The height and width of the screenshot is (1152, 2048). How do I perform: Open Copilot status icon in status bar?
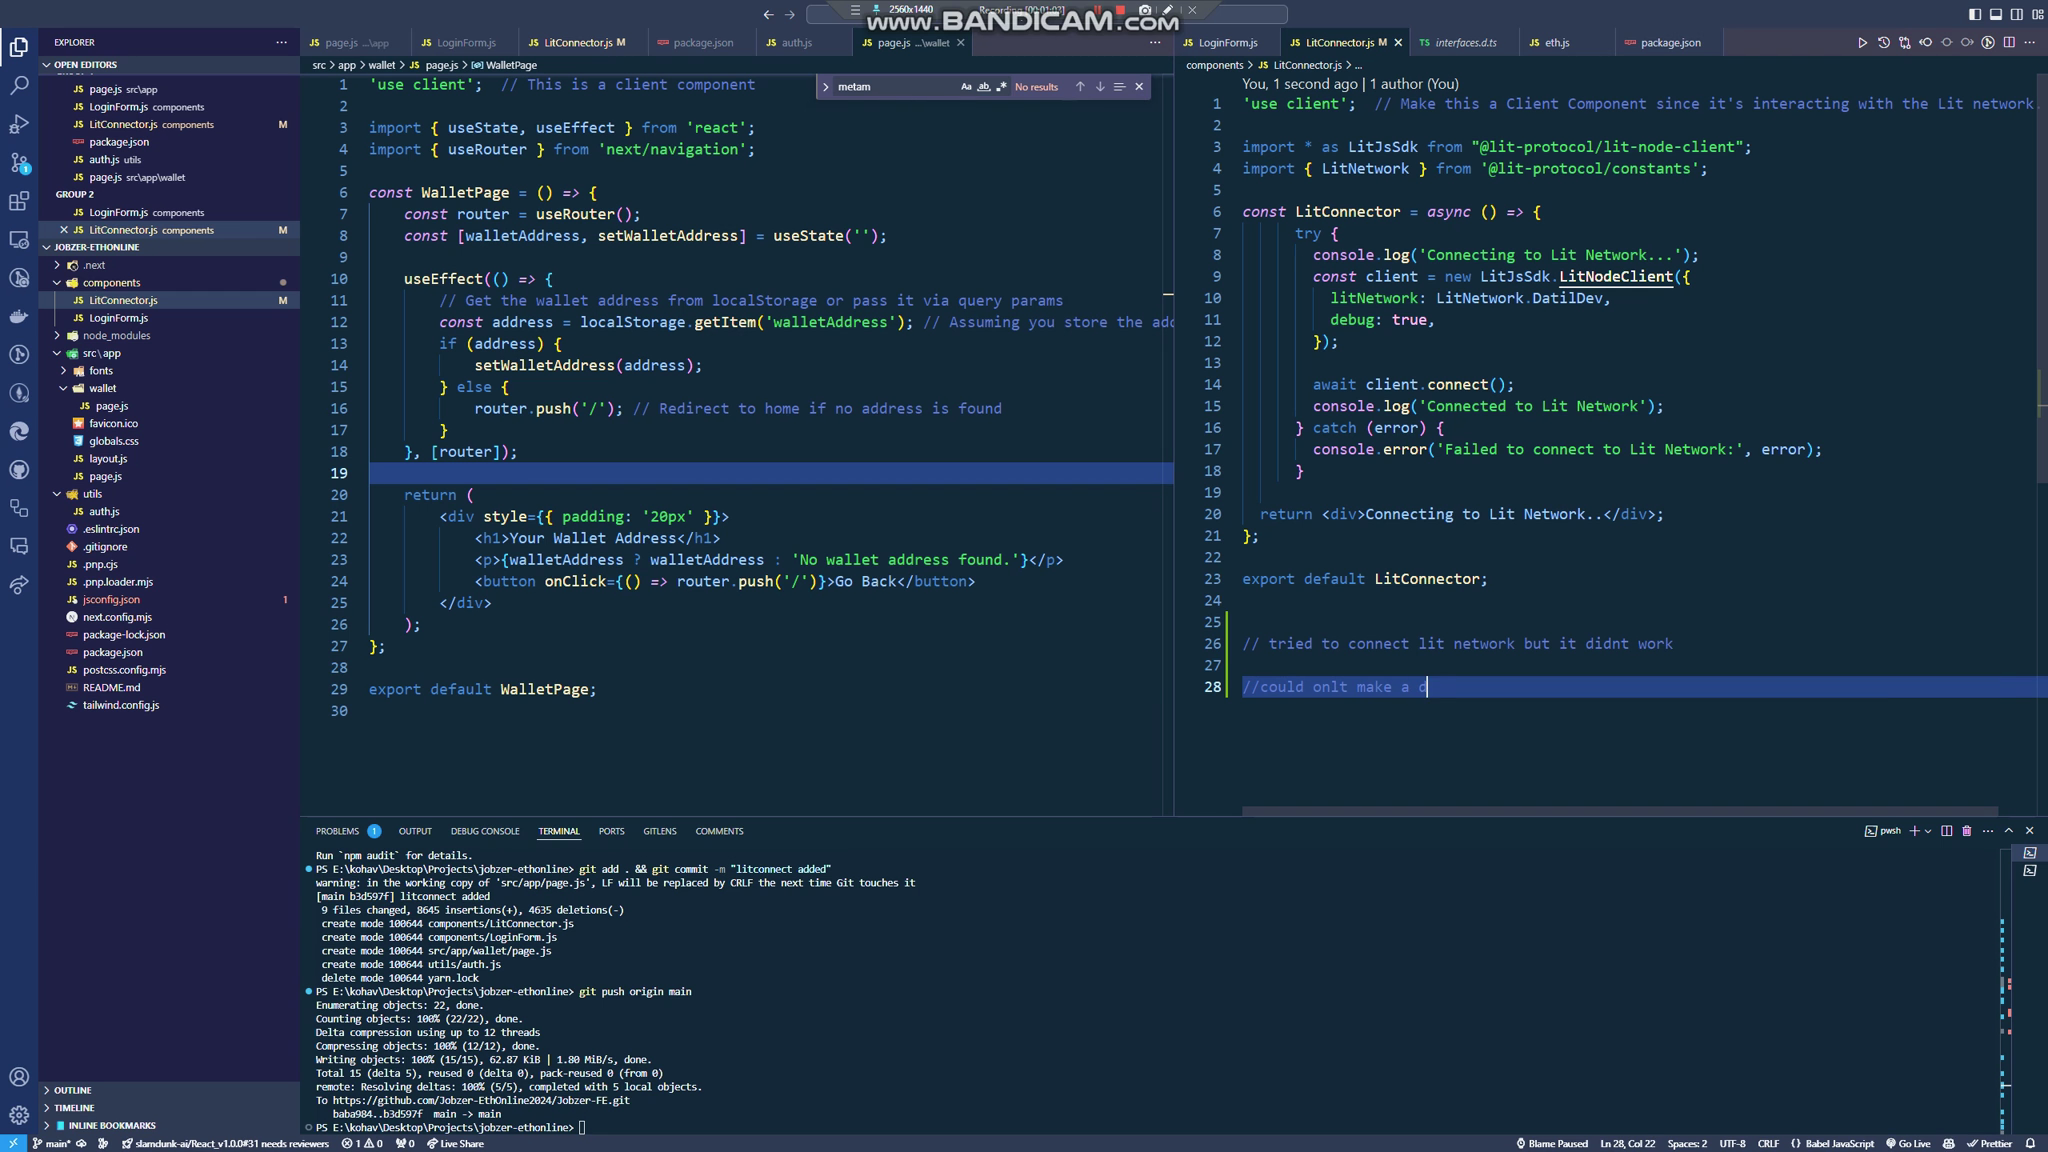tap(1949, 1143)
